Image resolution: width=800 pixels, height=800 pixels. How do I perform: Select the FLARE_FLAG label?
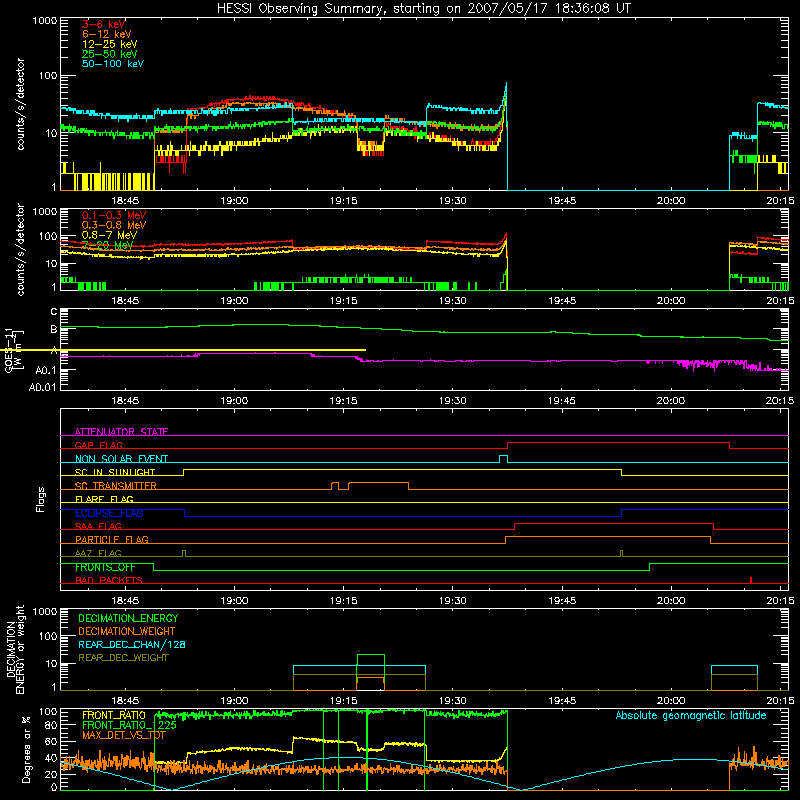[x=104, y=499]
